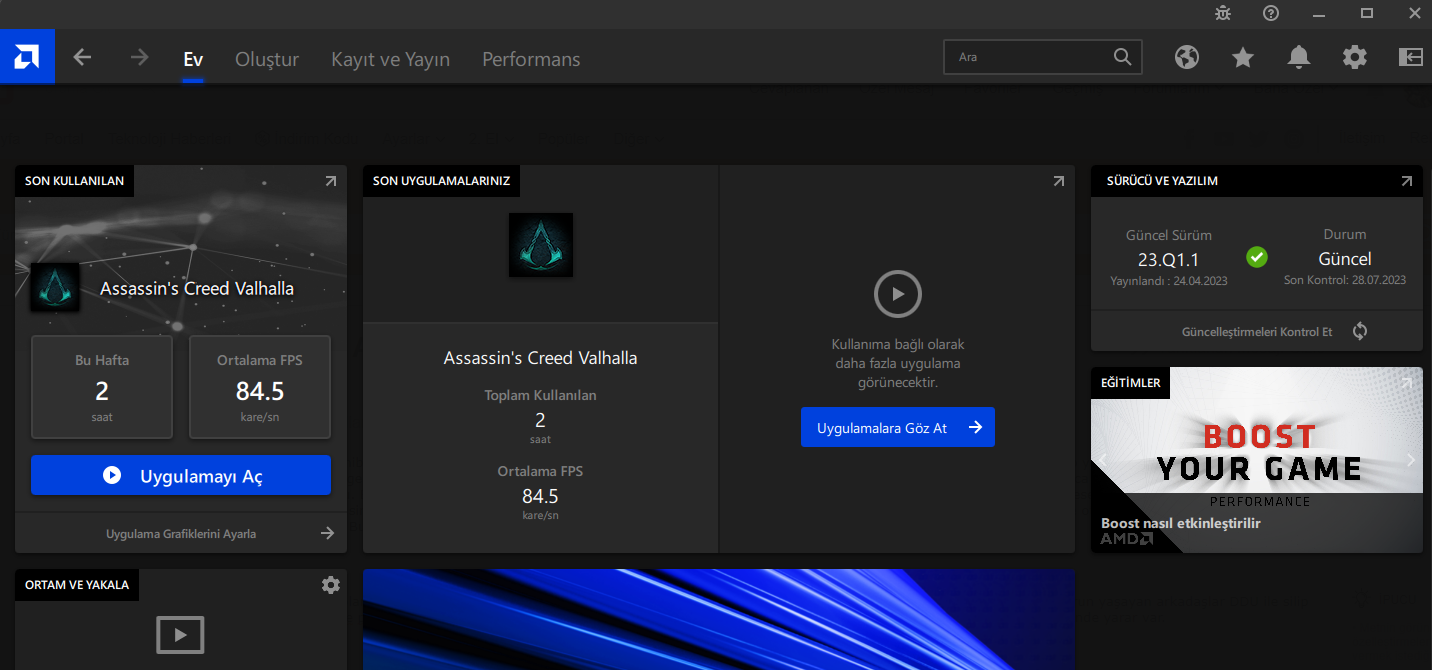Click Güncelleştirmeleri Kontrol Et
1432x670 pixels.
[x=1257, y=331]
